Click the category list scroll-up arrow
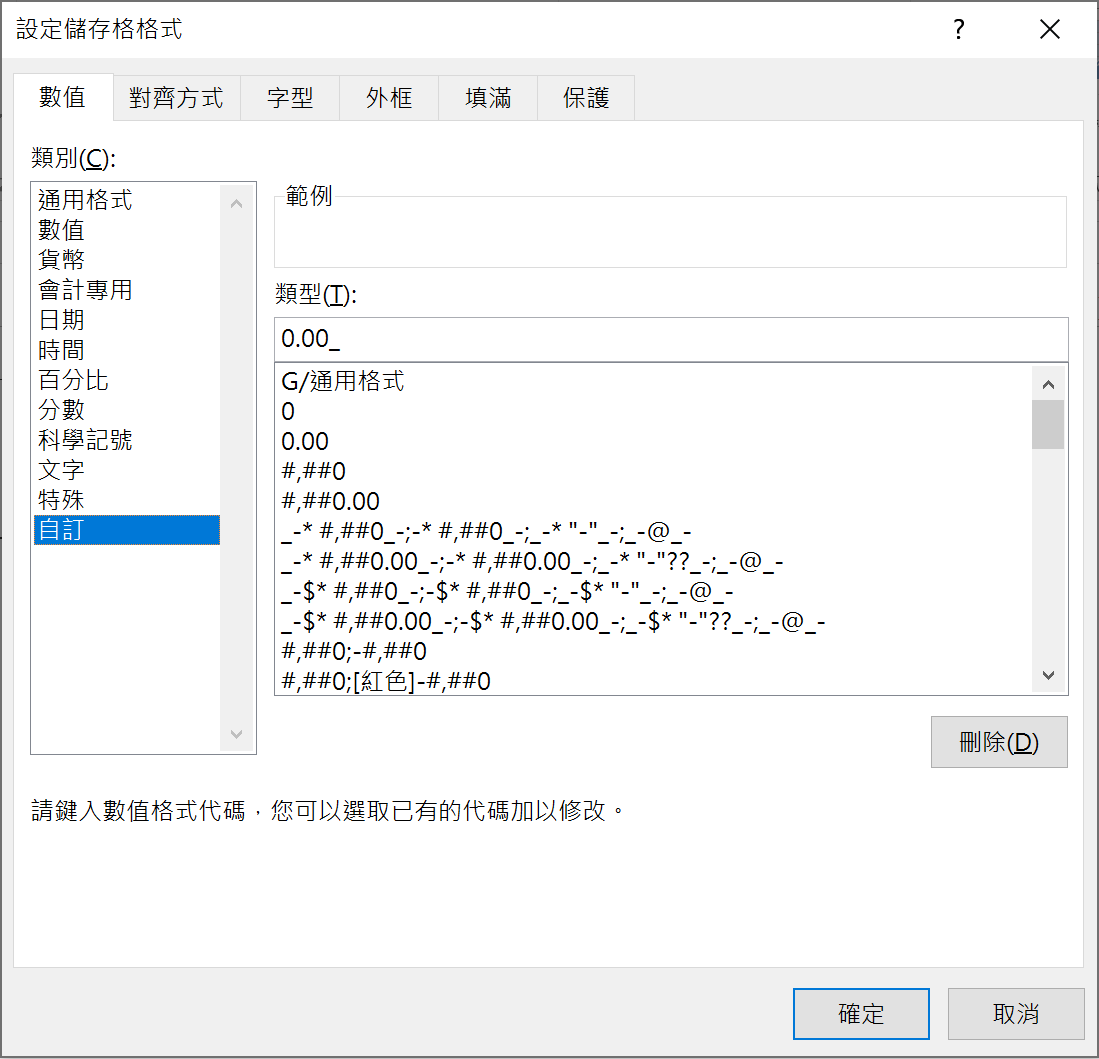Image resolution: width=1099 pixels, height=1059 pixels. click(x=236, y=203)
